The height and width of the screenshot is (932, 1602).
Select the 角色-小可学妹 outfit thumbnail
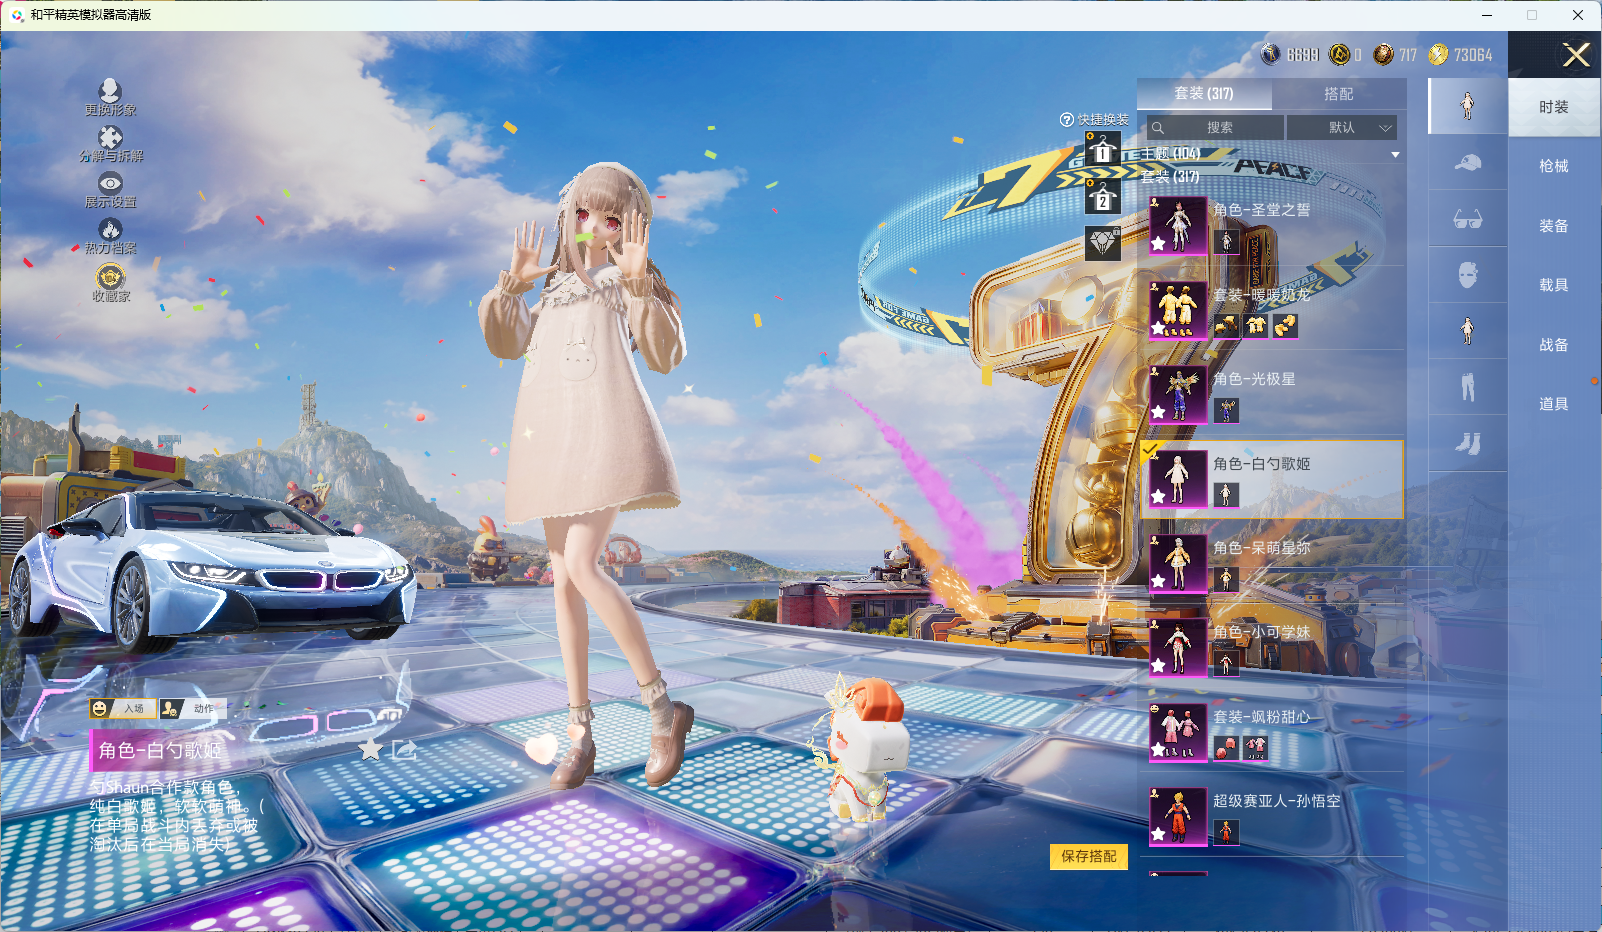1178,647
